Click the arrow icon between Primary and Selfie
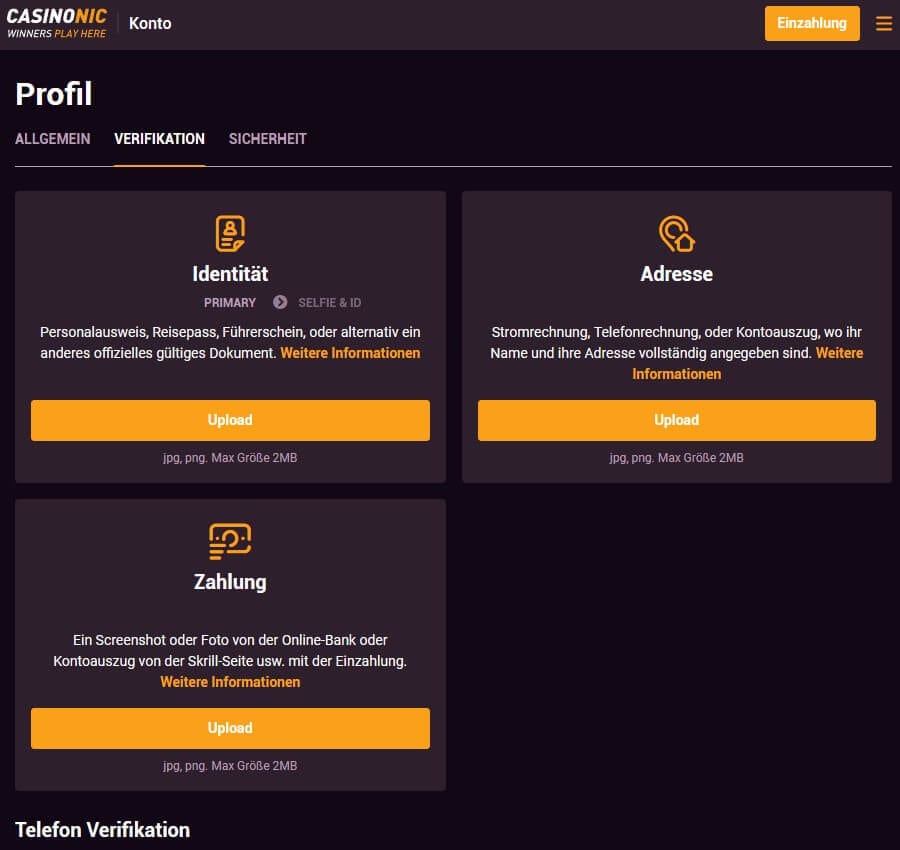Screen dimensions: 900x850 click(280, 302)
